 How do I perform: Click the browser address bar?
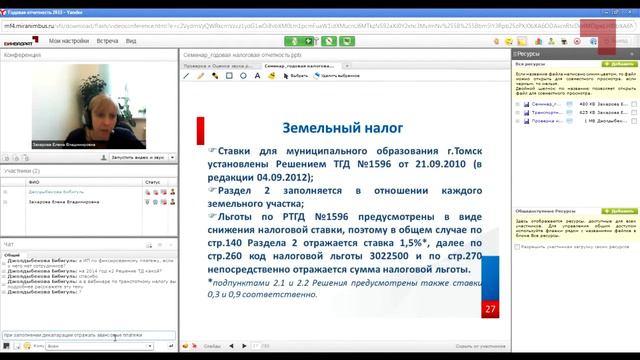pos(318,26)
